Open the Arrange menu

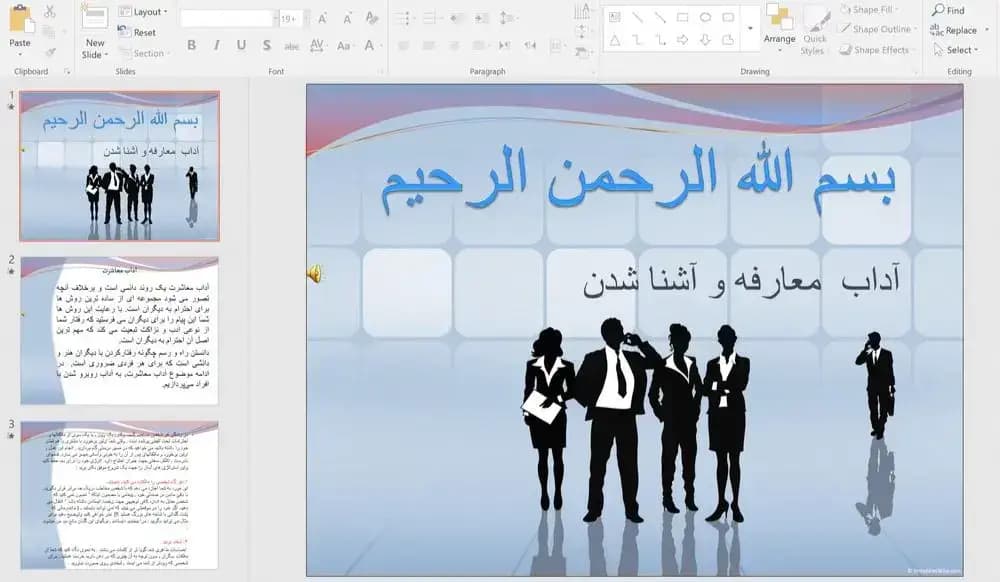click(x=779, y=27)
